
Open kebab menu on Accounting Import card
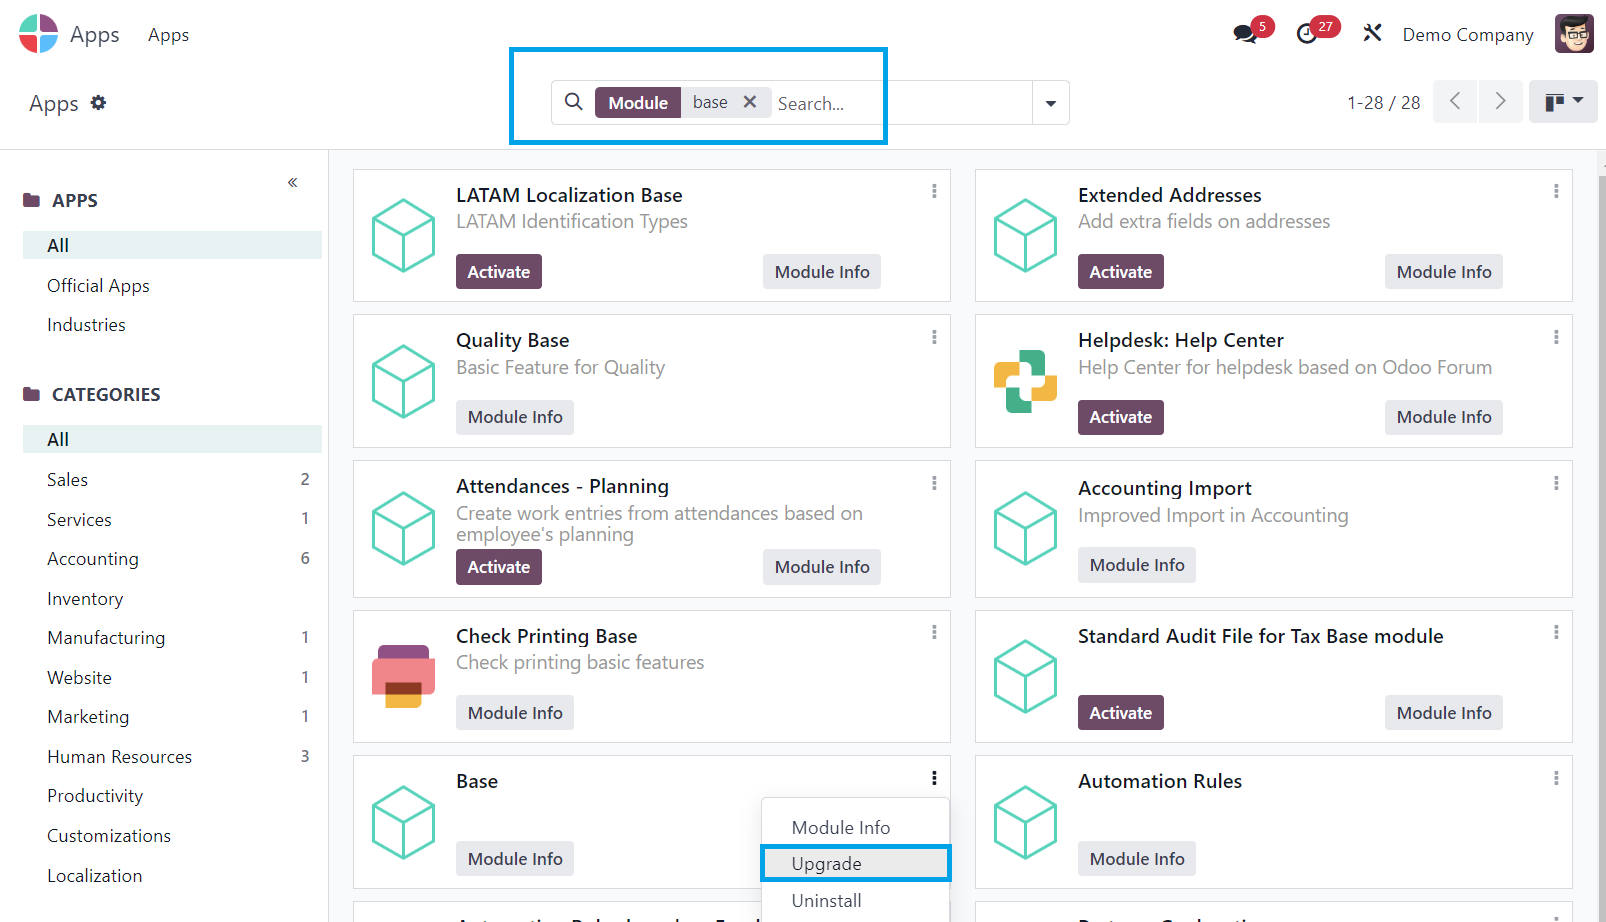1556,483
